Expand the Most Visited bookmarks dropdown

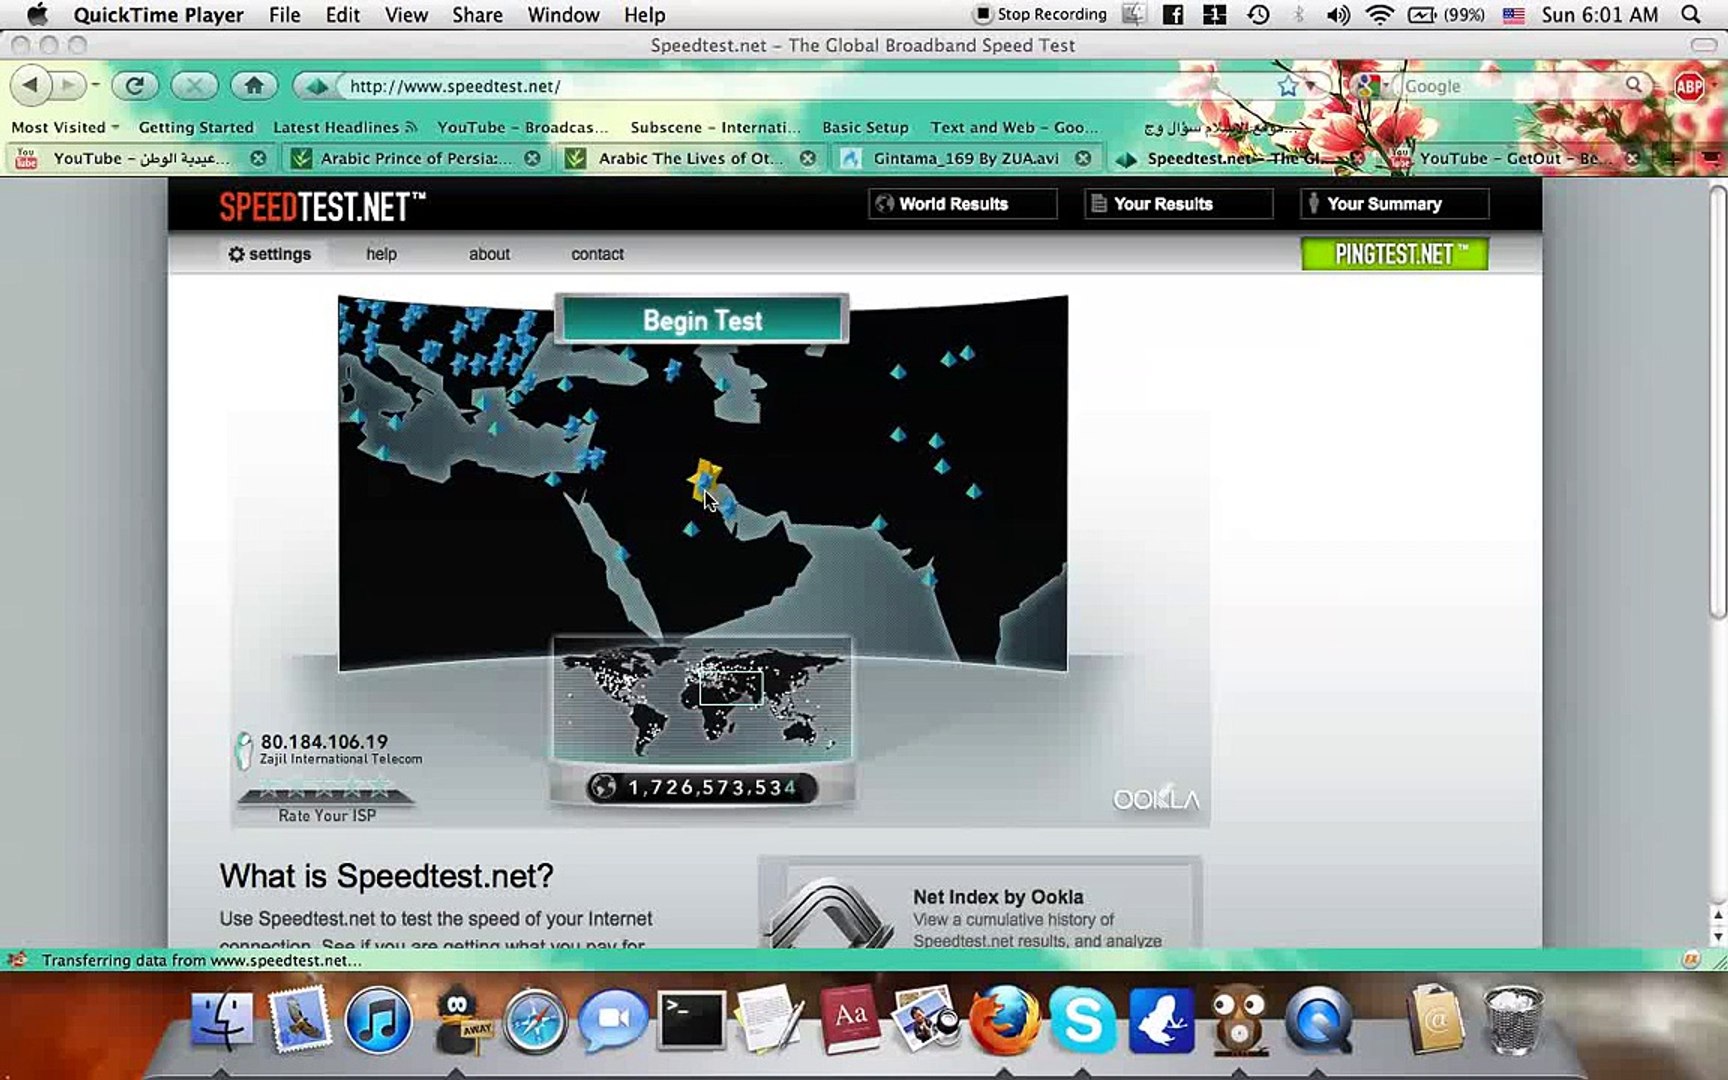(65, 127)
